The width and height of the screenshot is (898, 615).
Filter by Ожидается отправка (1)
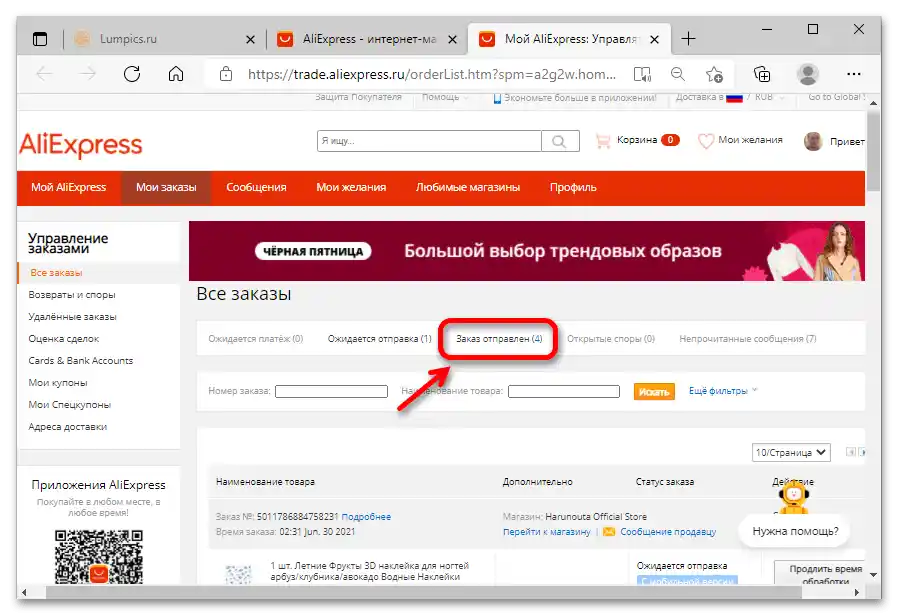click(379, 339)
